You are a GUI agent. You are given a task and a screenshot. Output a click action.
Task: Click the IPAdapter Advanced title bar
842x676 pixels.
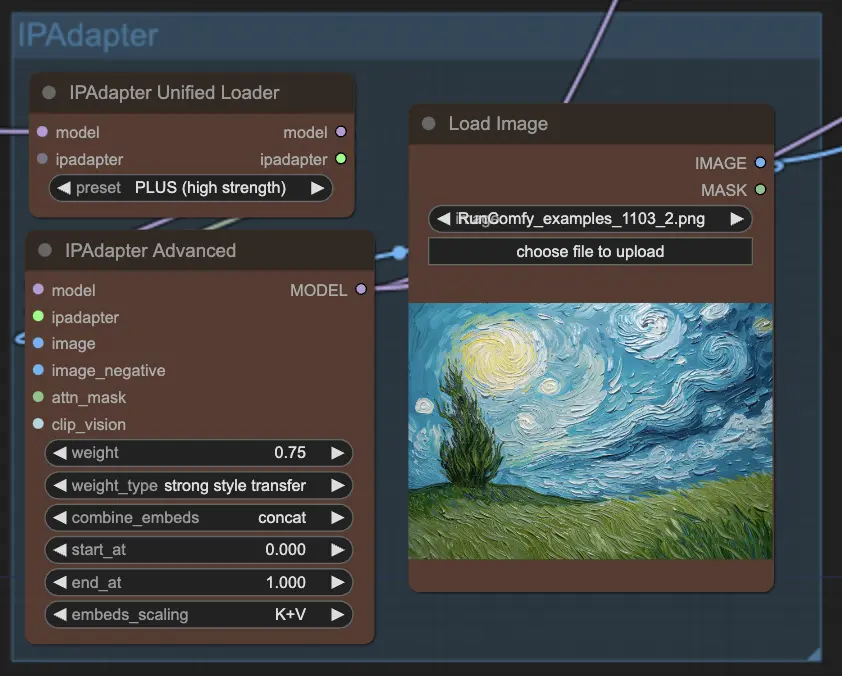pyautogui.click(x=199, y=250)
